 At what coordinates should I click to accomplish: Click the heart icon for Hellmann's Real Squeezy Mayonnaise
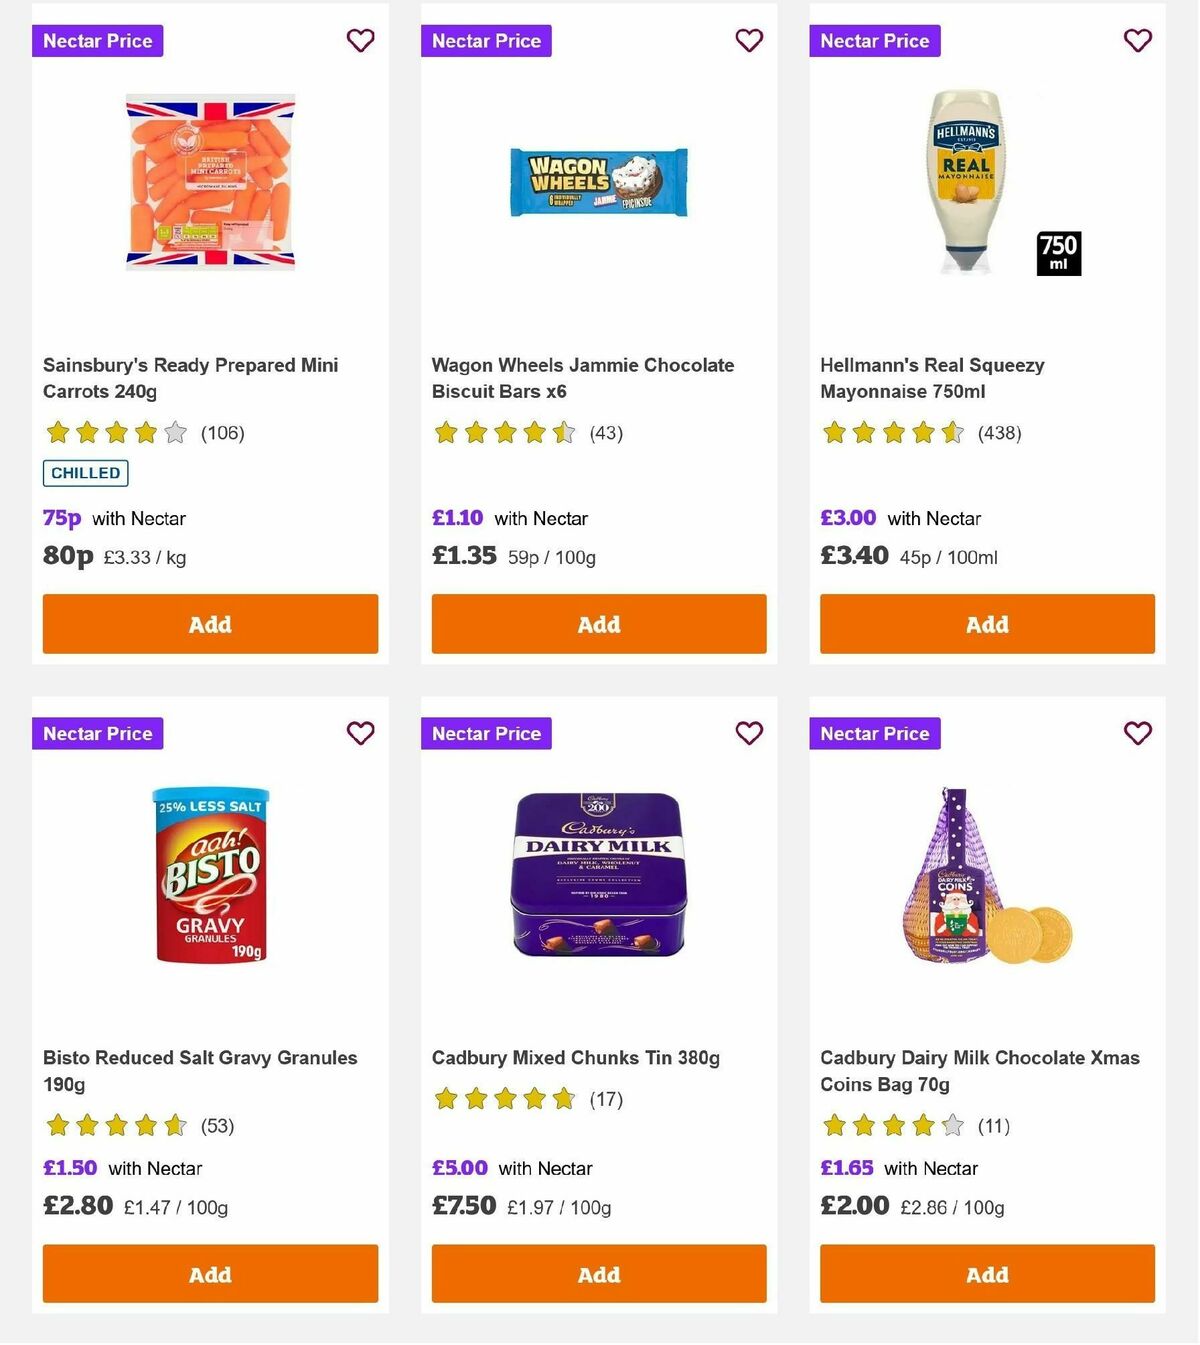point(1137,41)
